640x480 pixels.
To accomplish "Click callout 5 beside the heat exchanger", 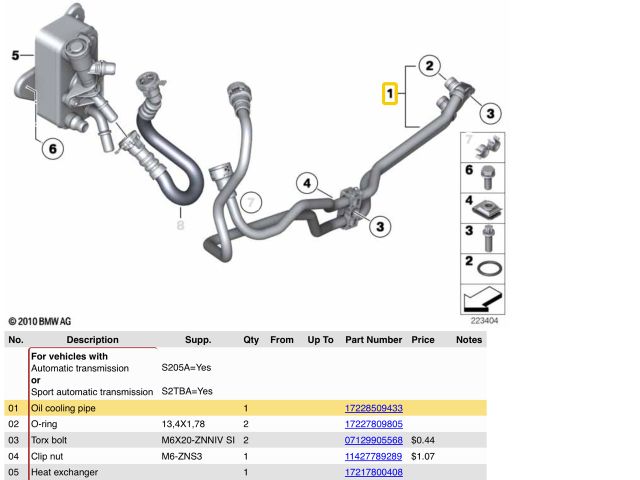I will (x=16, y=56).
